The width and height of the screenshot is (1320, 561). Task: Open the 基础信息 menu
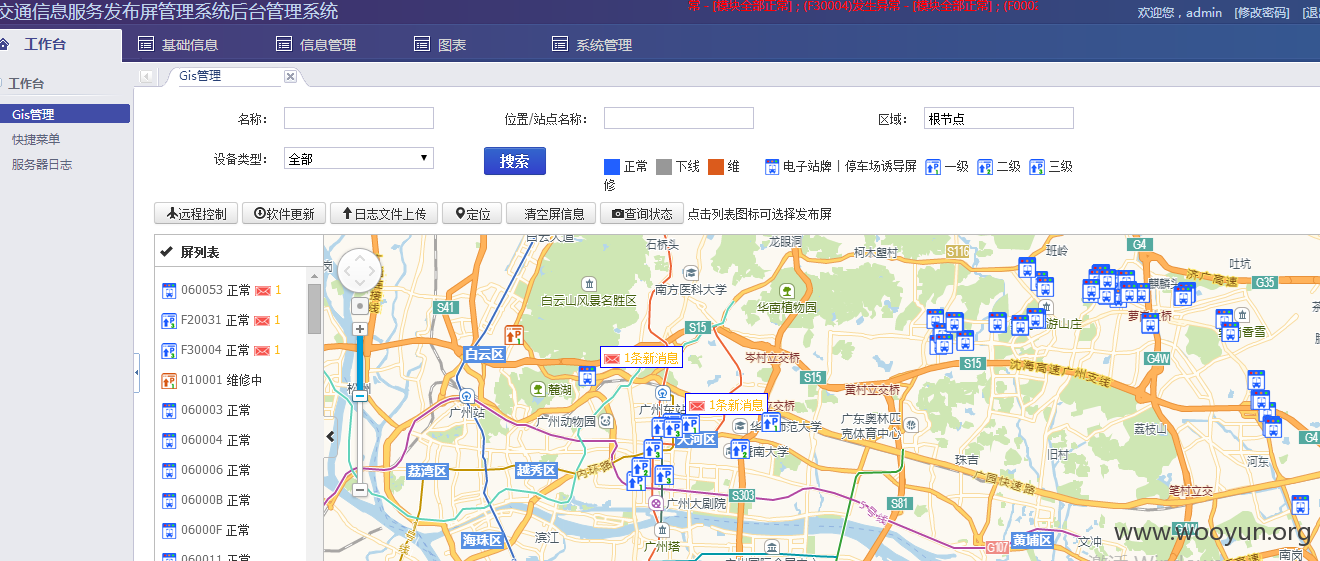[x=178, y=44]
